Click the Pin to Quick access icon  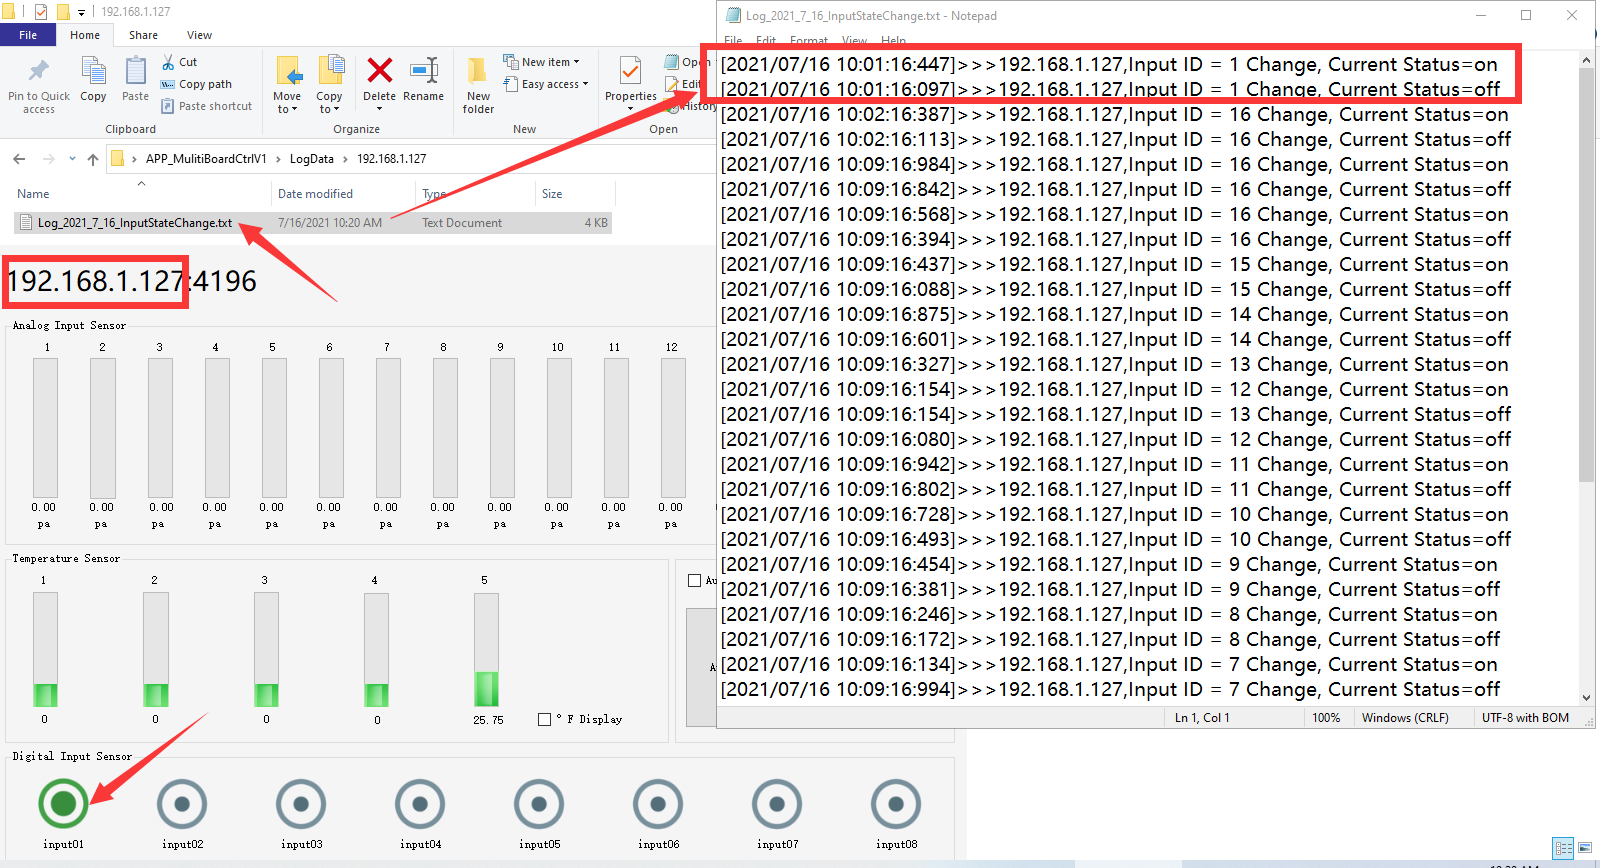click(x=38, y=72)
